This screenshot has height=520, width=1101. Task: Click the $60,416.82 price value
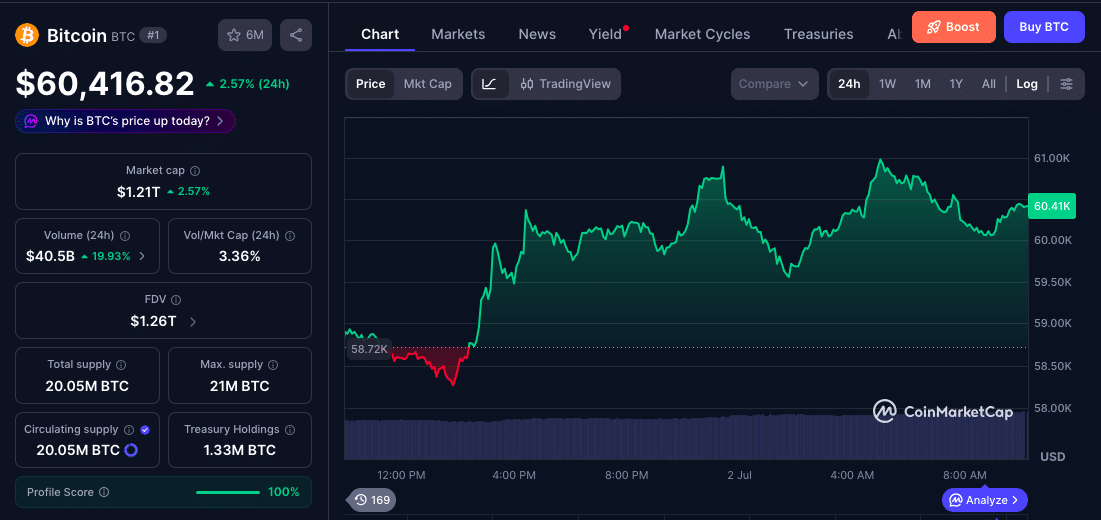click(105, 84)
